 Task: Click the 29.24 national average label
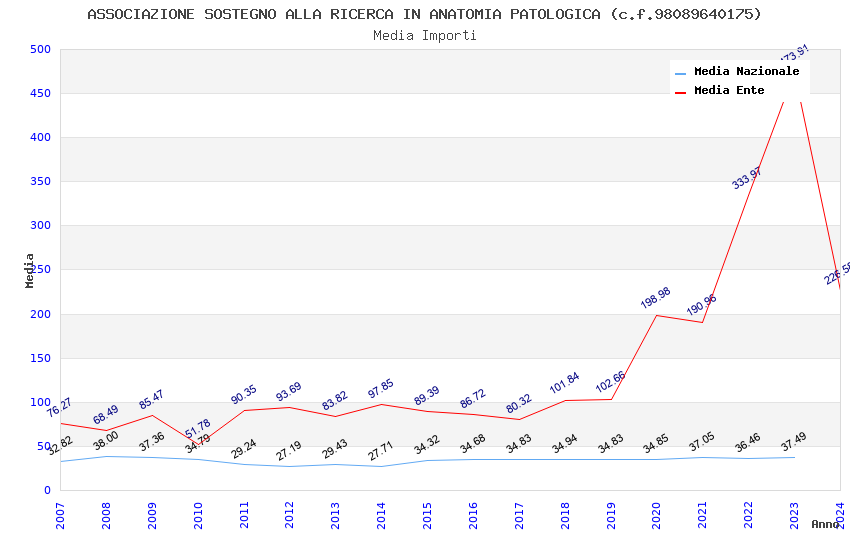(x=243, y=449)
